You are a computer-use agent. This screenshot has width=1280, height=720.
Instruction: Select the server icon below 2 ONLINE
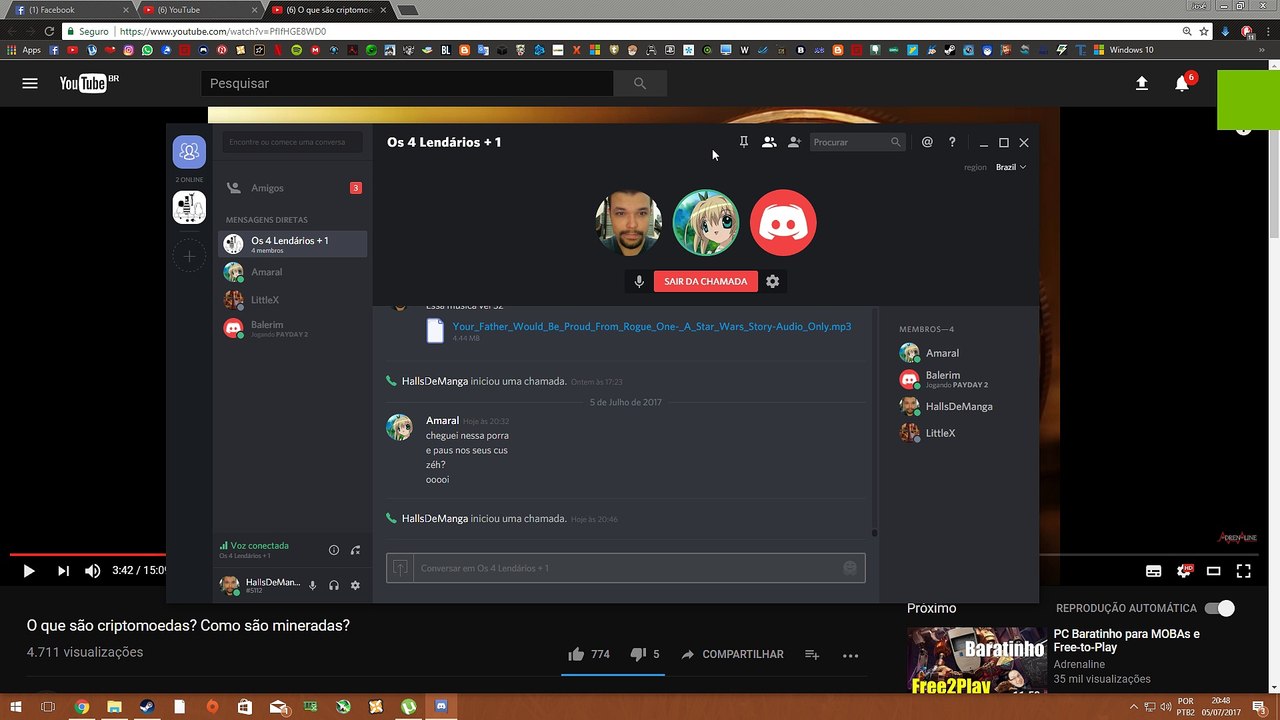189,208
